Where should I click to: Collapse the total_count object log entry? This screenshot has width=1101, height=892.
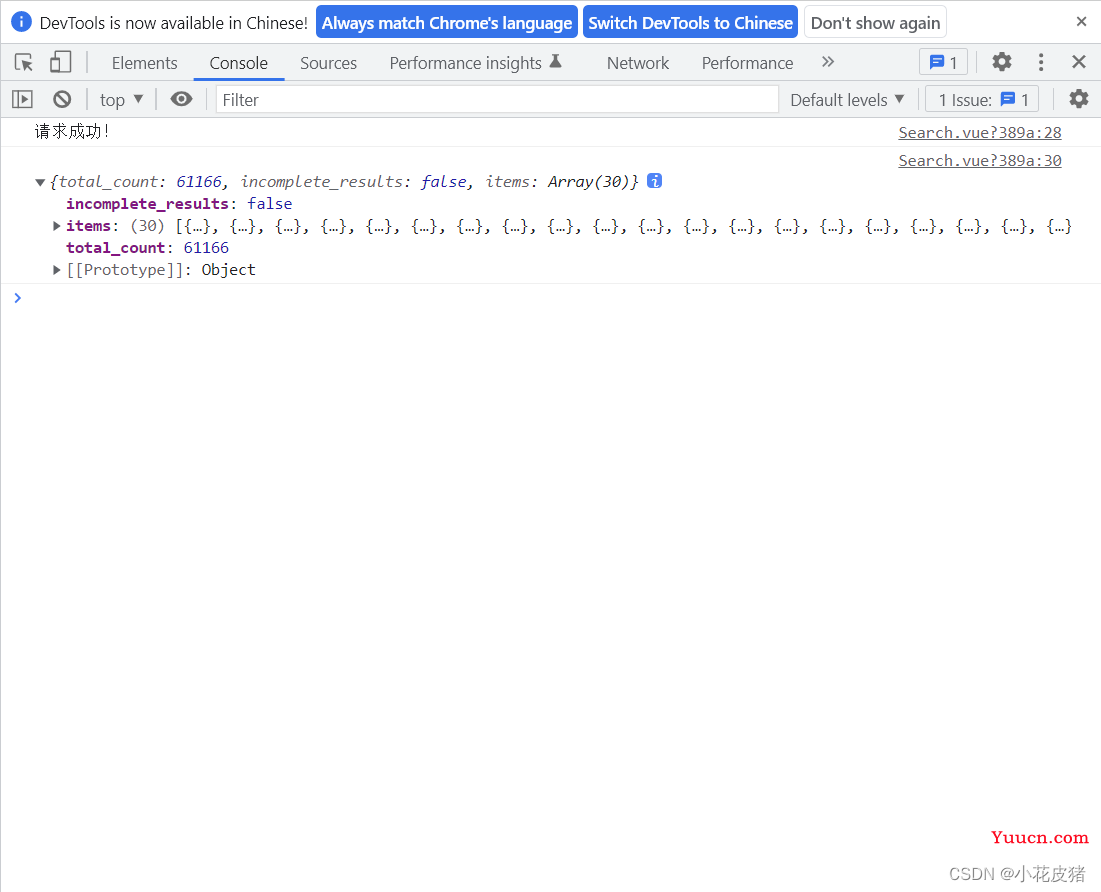40,183
